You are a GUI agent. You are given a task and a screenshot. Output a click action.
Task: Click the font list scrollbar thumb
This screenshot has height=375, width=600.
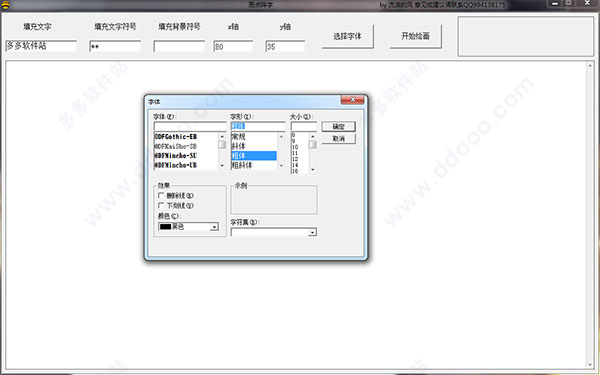[x=222, y=145]
